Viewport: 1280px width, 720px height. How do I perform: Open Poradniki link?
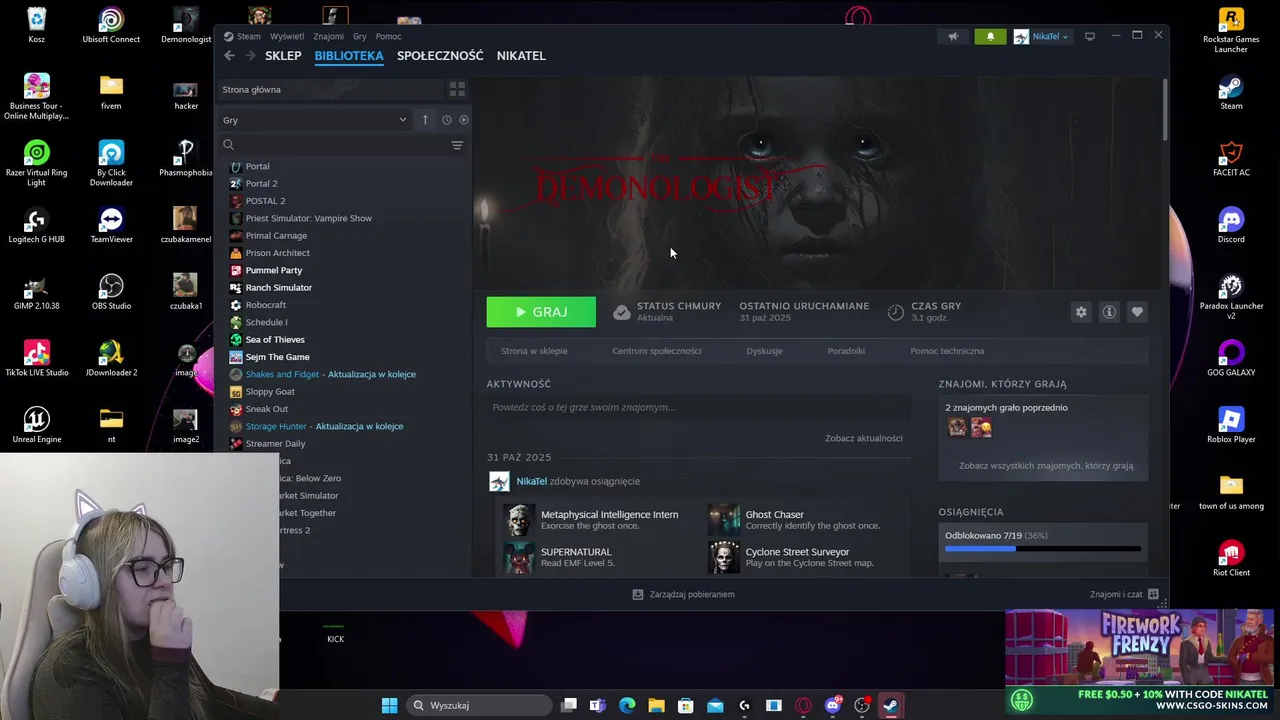(846, 351)
